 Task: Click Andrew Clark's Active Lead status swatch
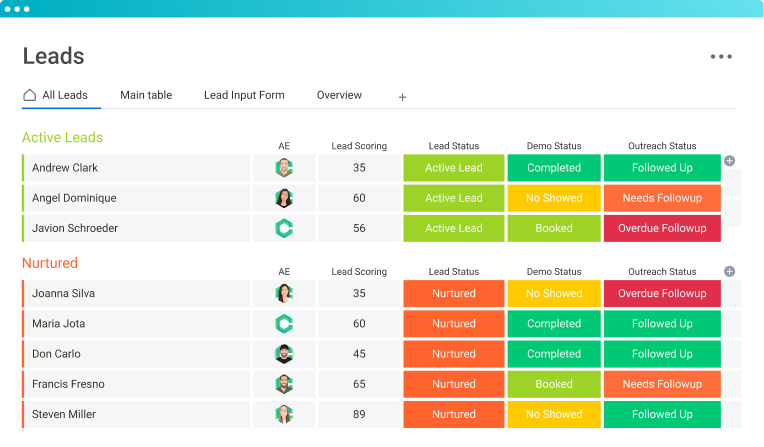click(453, 168)
